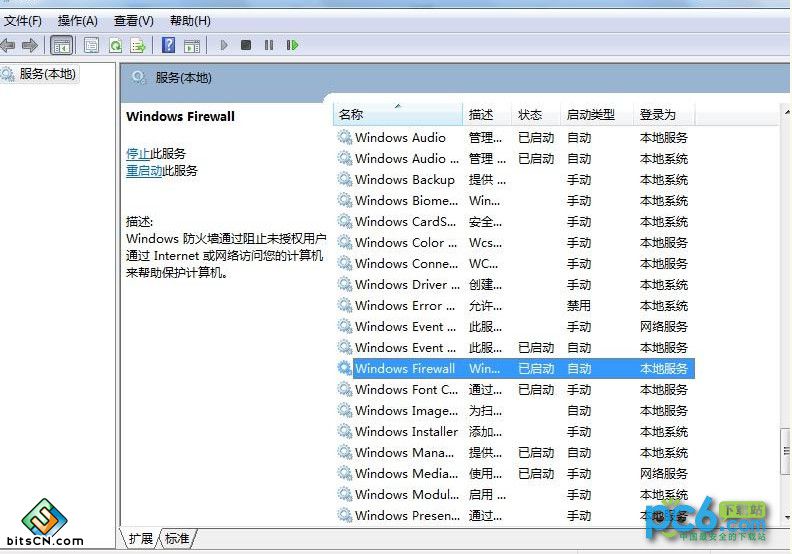Sort by the 状态 column header
The image size is (792, 554).
coord(535,115)
